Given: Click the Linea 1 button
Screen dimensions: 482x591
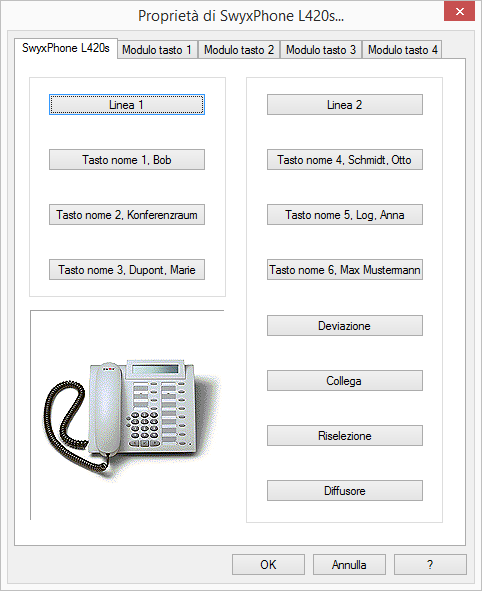Looking at the screenshot, I should (x=127, y=104).
